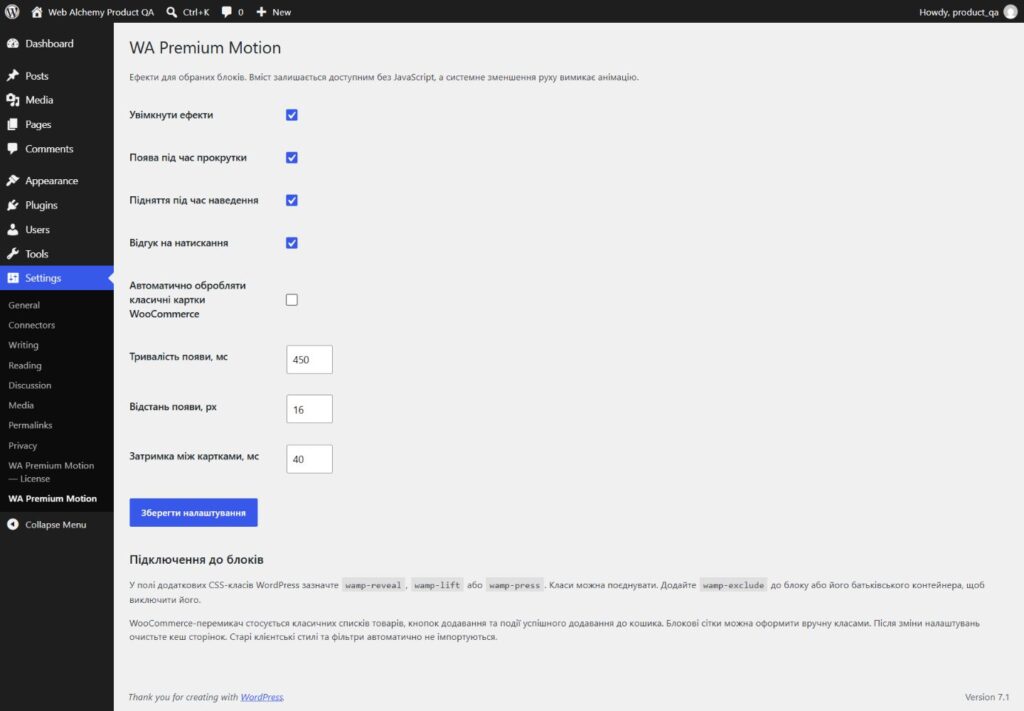This screenshot has height=711, width=1024.
Task: Click the New label in the admin bar
Action: (x=281, y=12)
